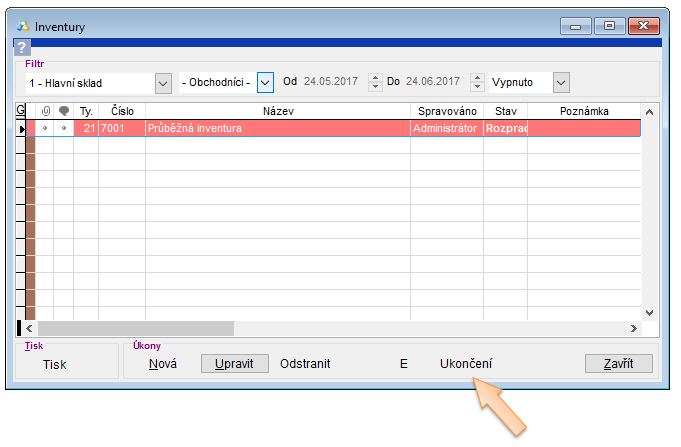Click scroll down arrow on vertical scrollbar
The height and width of the screenshot is (447, 681).
tap(648, 312)
